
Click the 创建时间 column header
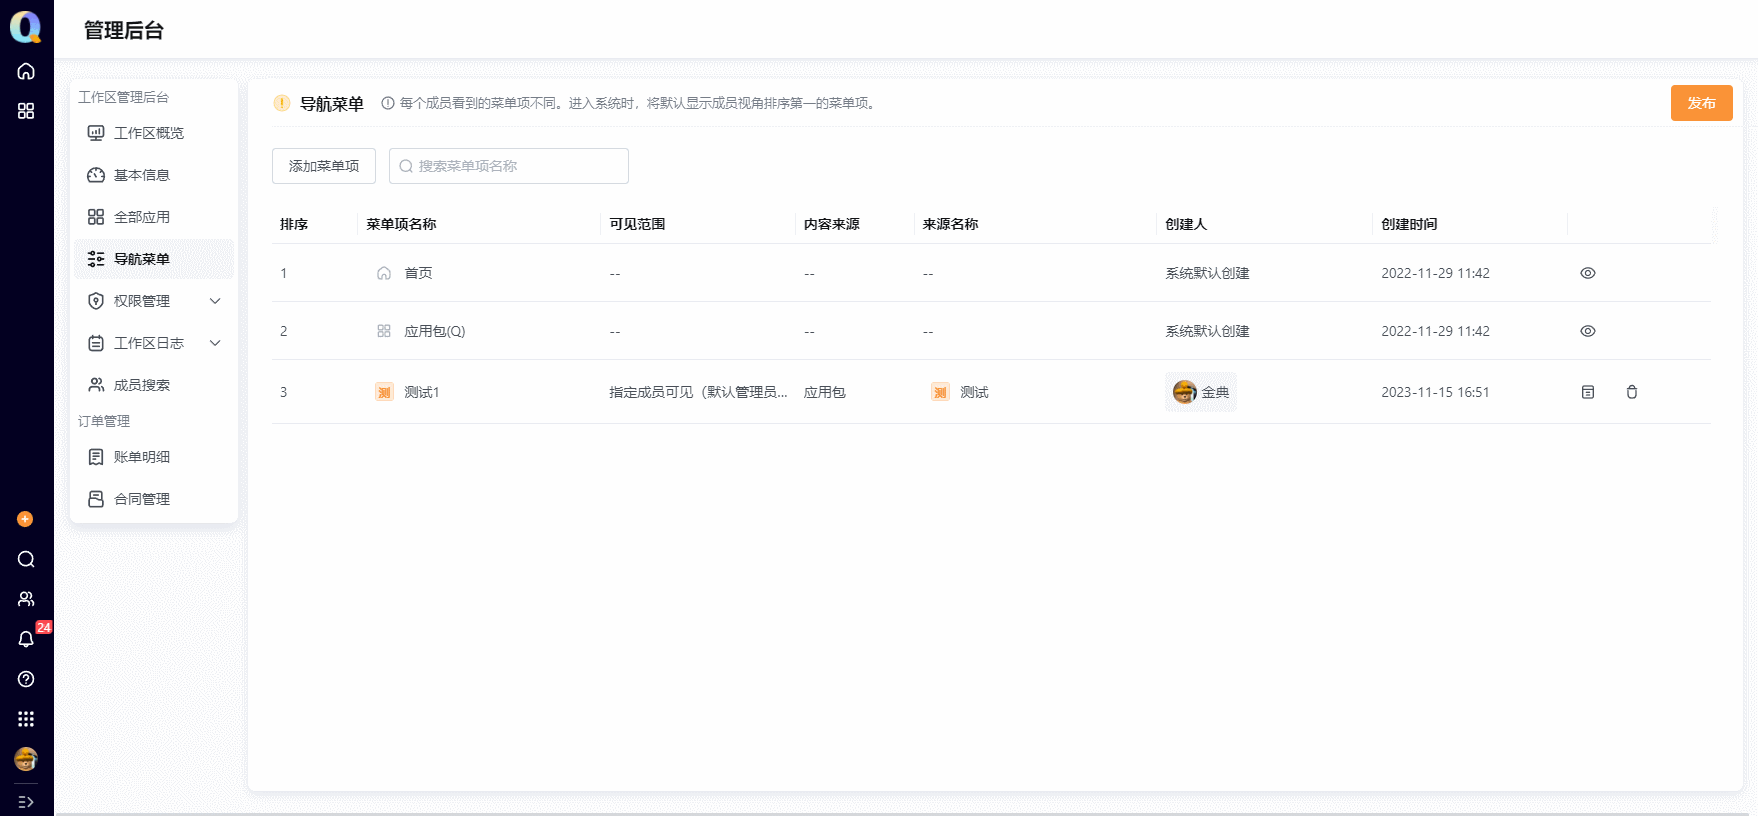point(1409,224)
